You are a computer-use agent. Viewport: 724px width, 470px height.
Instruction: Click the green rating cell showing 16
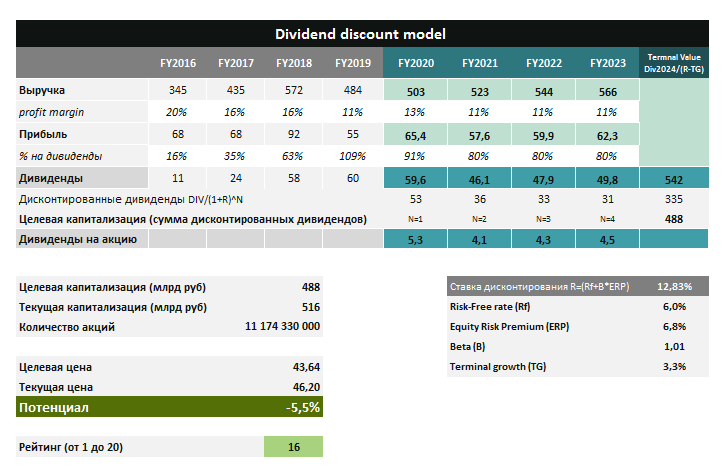click(x=293, y=446)
